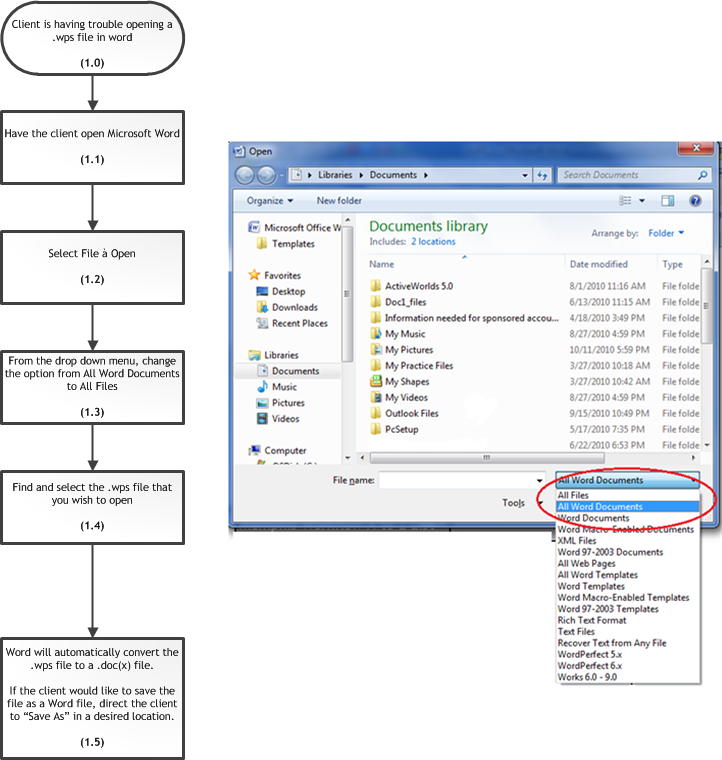Sort by Date modified column header
The height and width of the screenshot is (760, 722).
pos(599,265)
